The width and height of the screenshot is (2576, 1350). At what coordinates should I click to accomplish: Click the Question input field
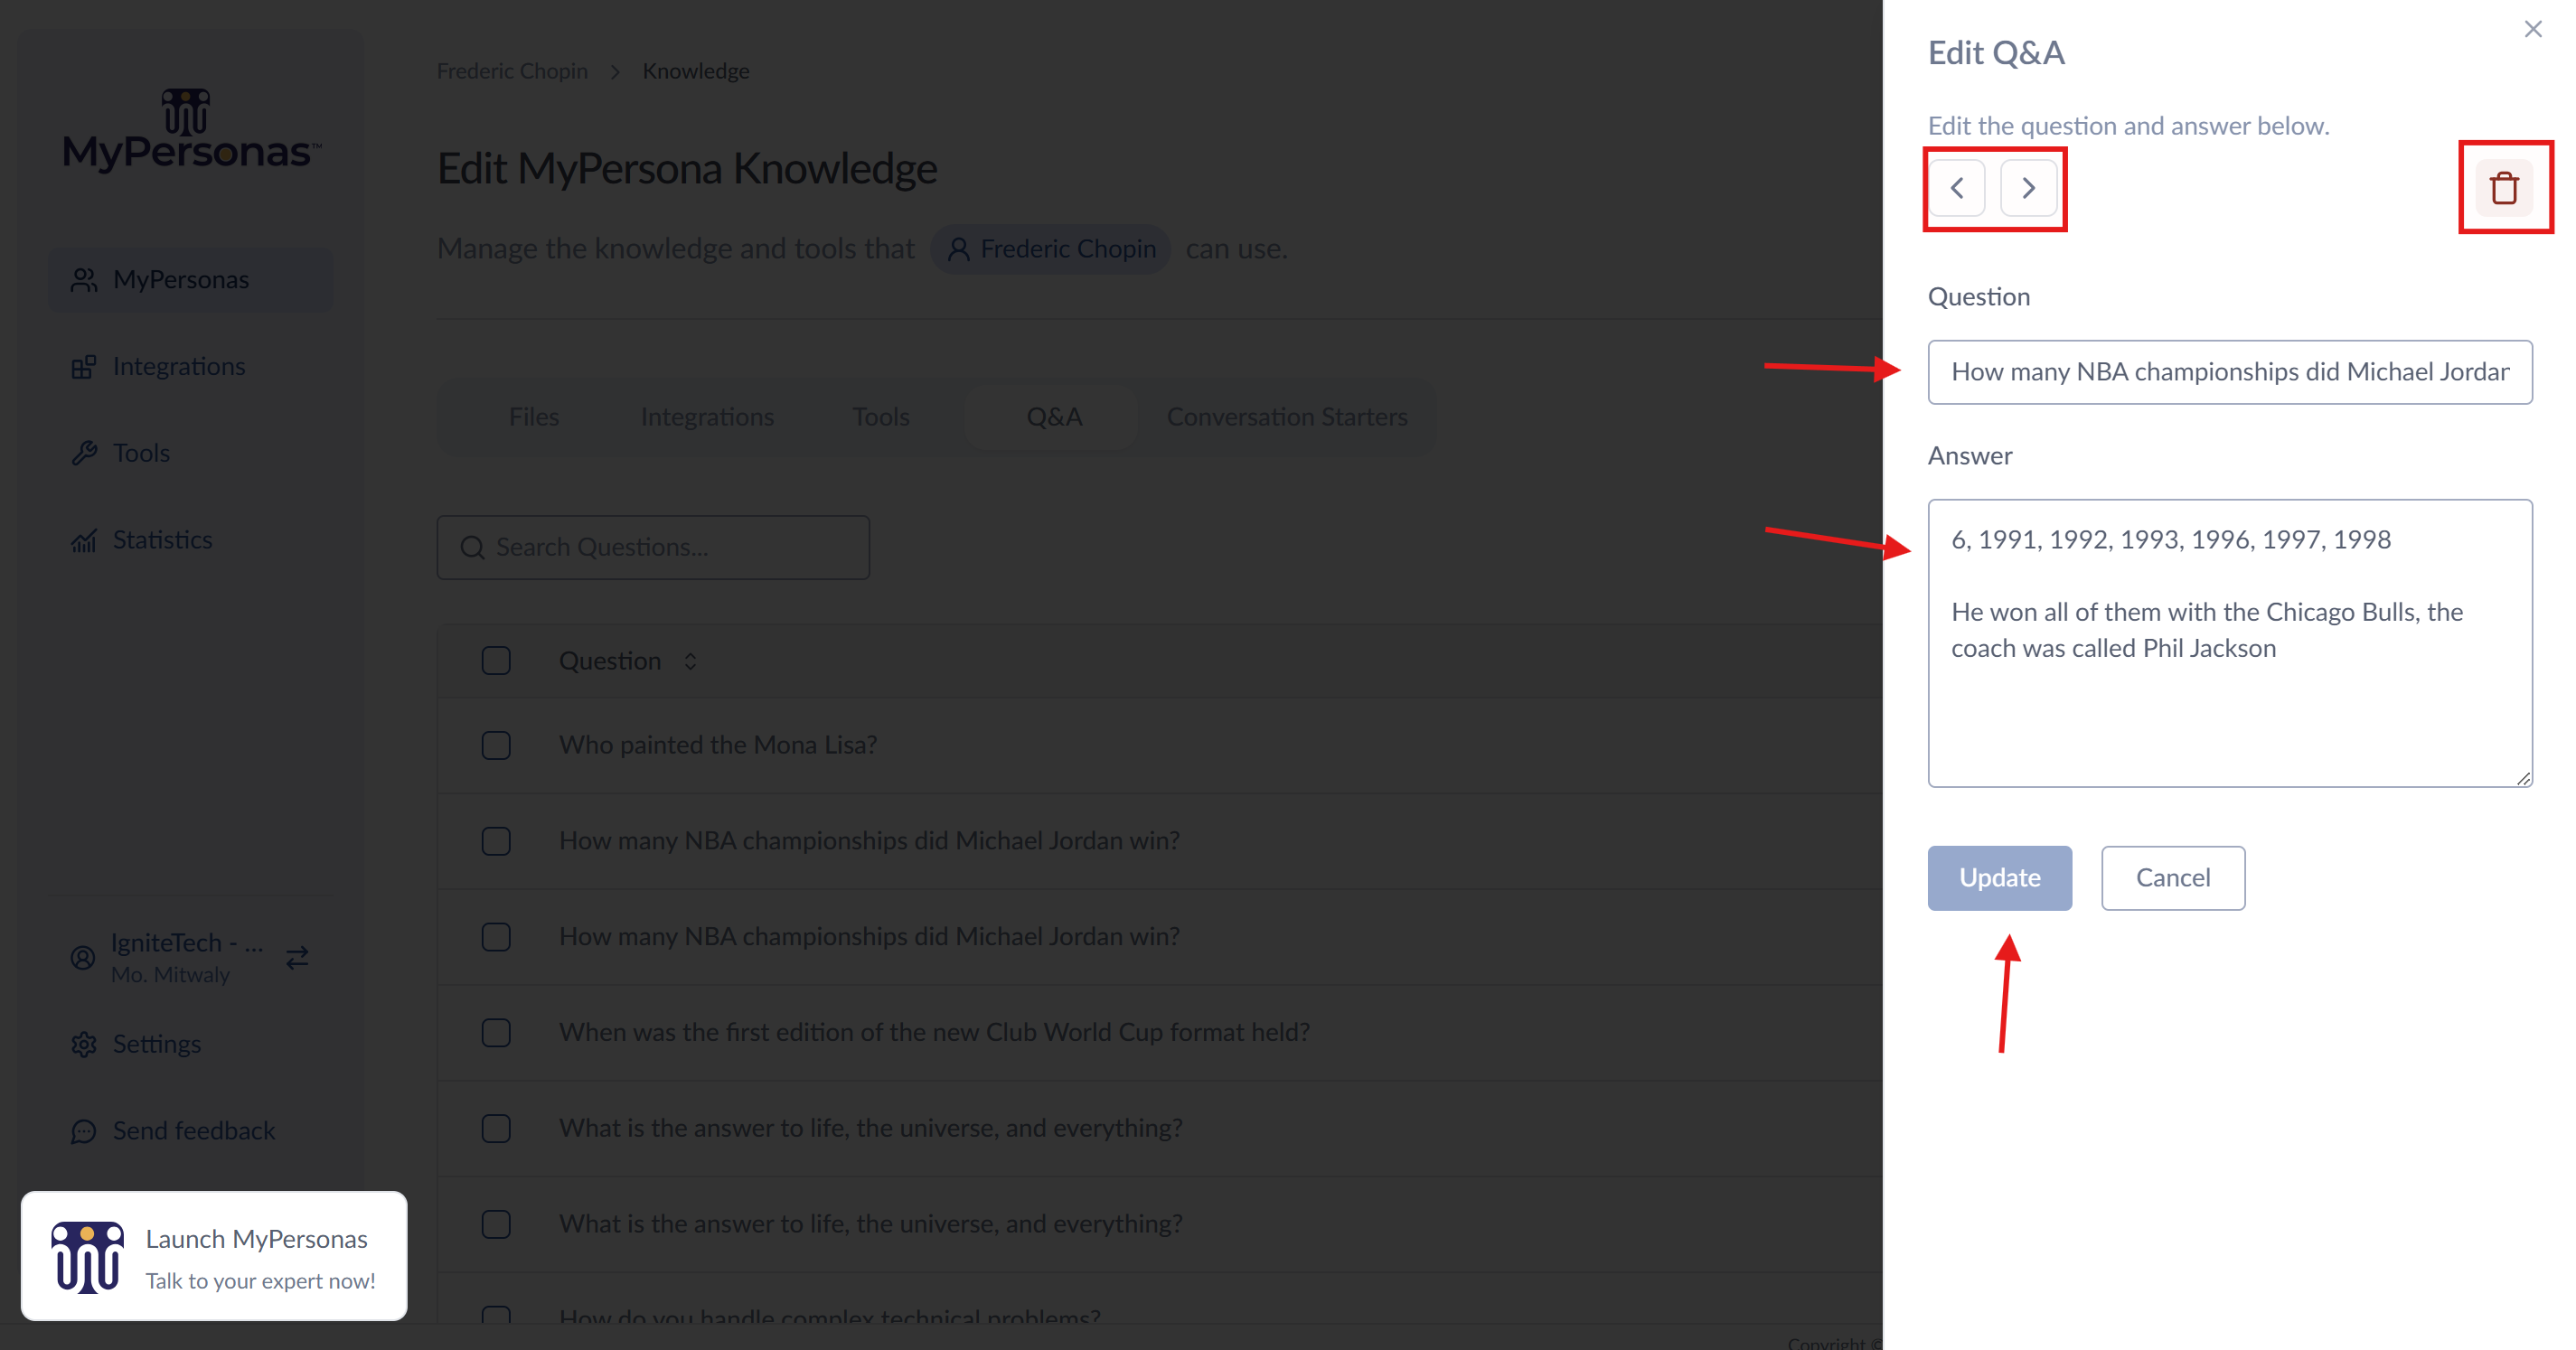pyautogui.click(x=2229, y=372)
